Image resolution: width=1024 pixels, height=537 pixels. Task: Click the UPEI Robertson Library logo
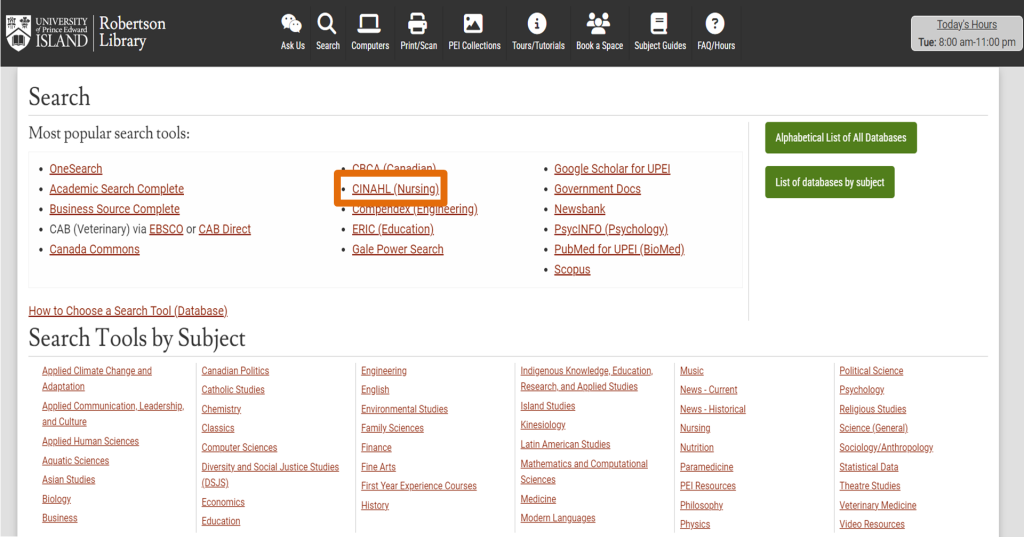tap(86, 32)
